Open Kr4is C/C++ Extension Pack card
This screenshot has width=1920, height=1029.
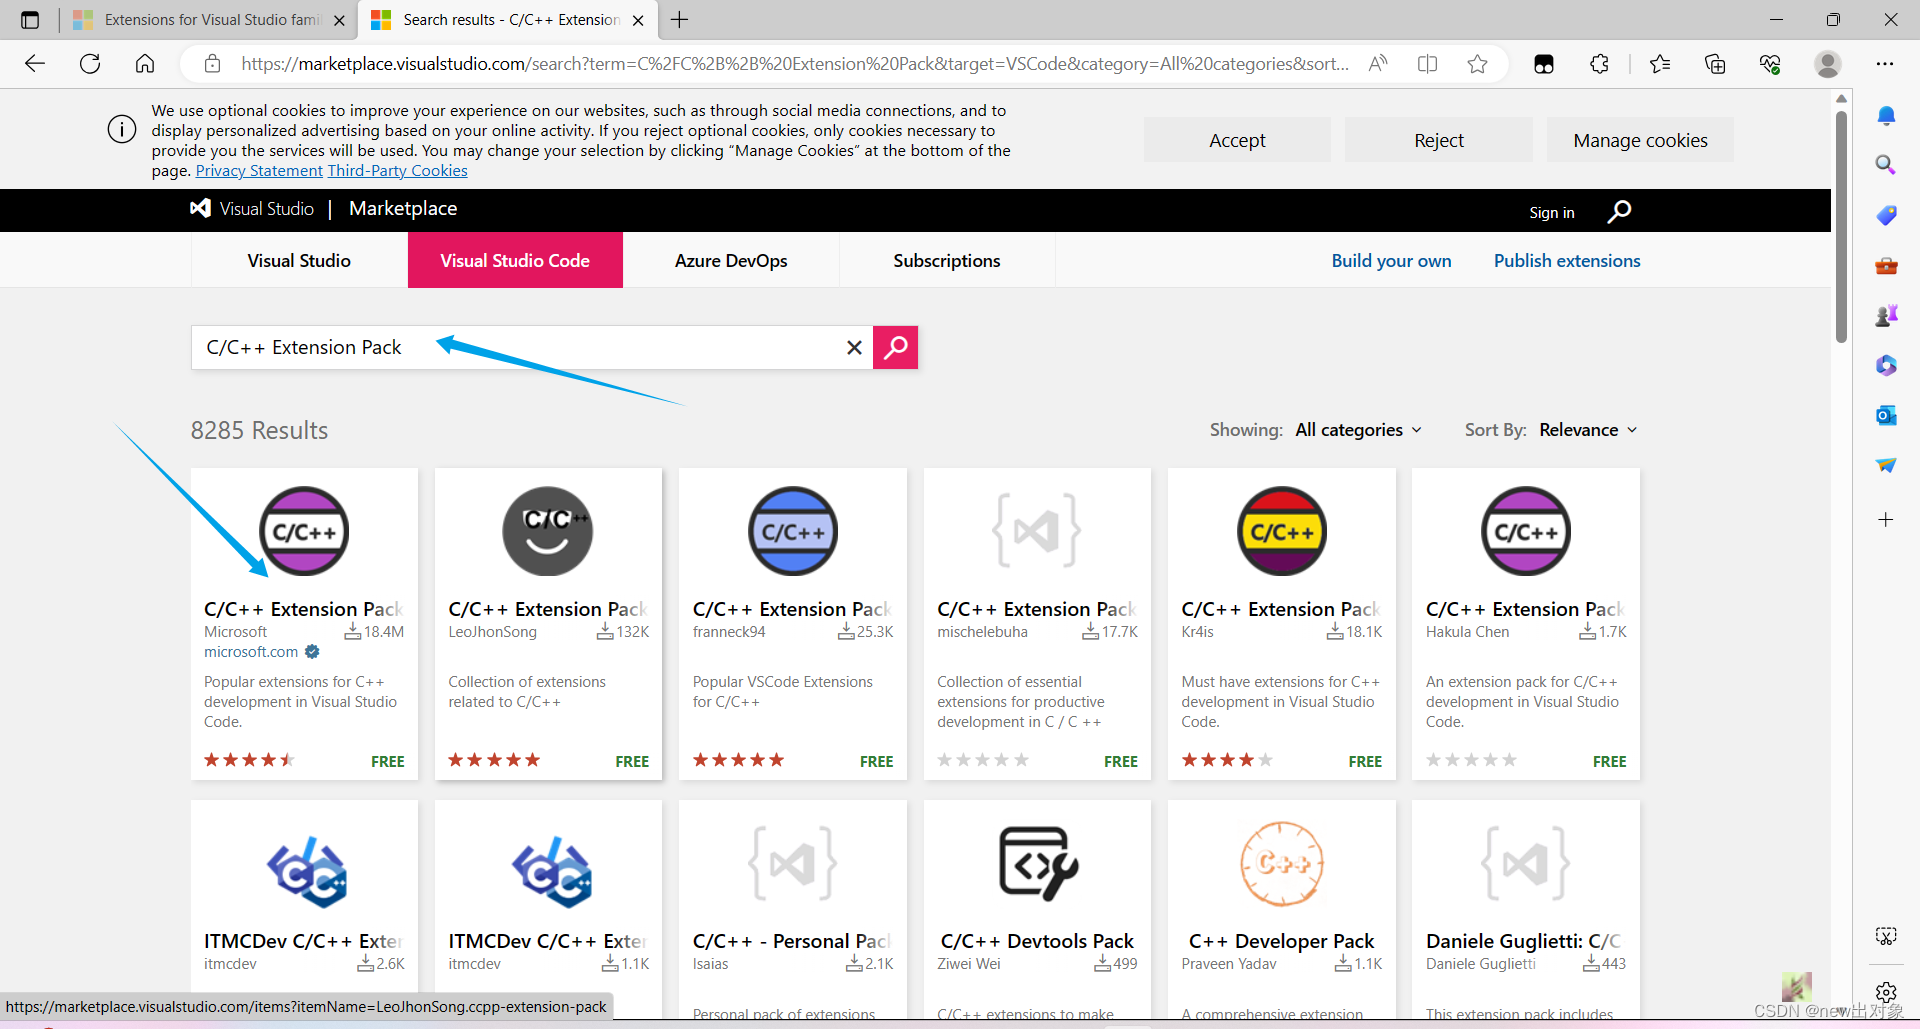(x=1281, y=623)
